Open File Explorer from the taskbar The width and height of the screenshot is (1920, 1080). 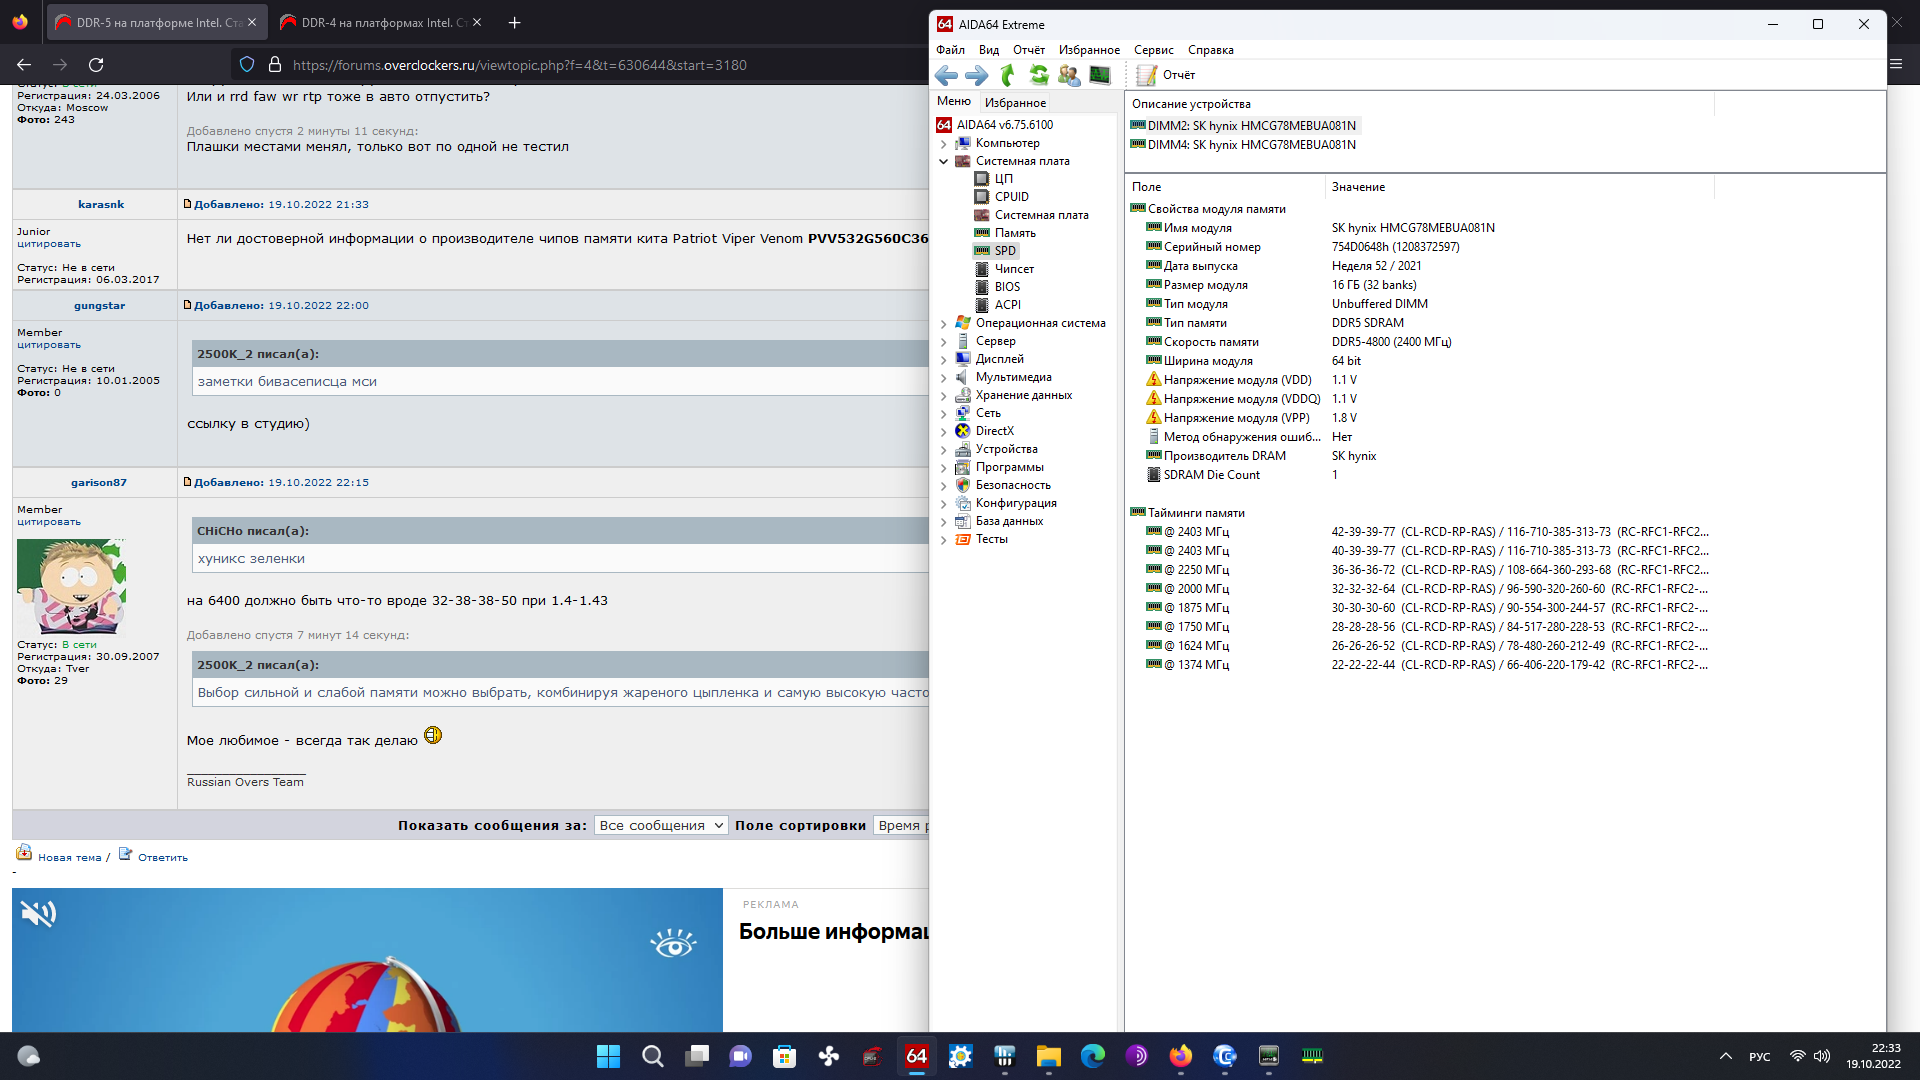[x=1048, y=1056]
